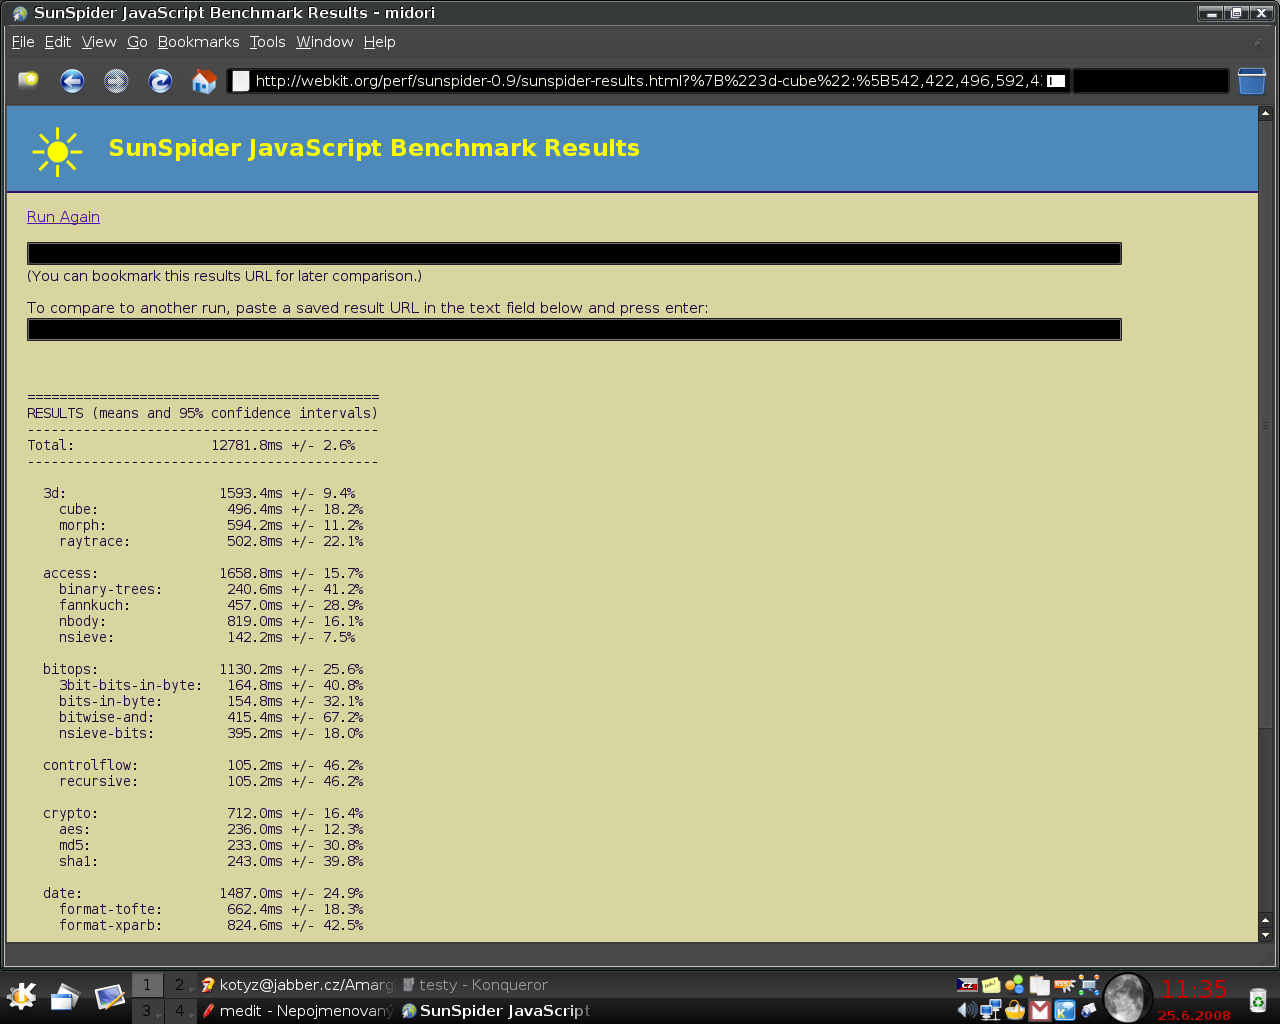Click the 'SunSpider JavaScript Benchmark Results' heading

(374, 148)
